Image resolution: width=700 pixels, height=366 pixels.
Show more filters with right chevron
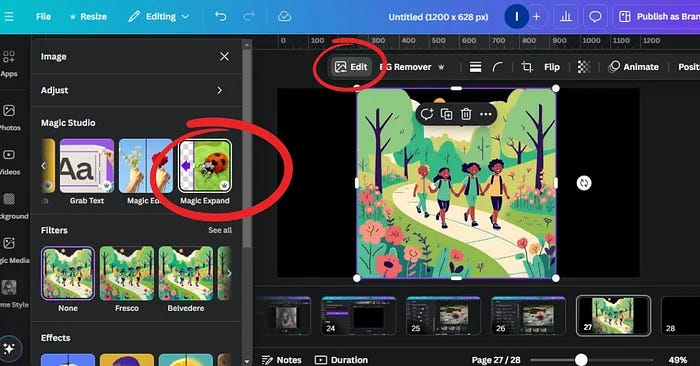pos(229,273)
